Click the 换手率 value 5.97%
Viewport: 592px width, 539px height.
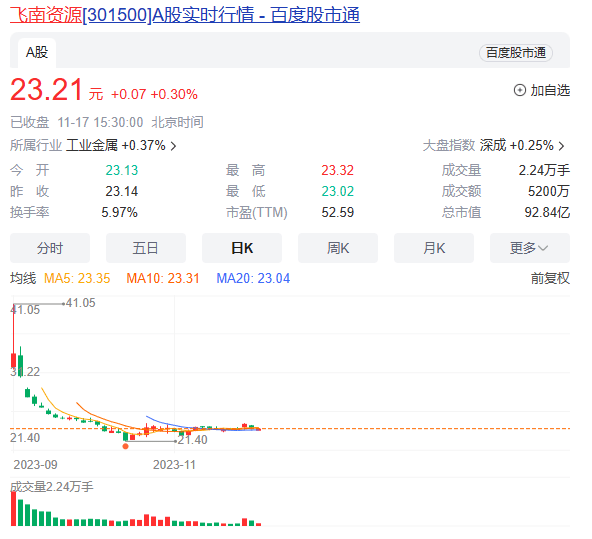coord(119,213)
